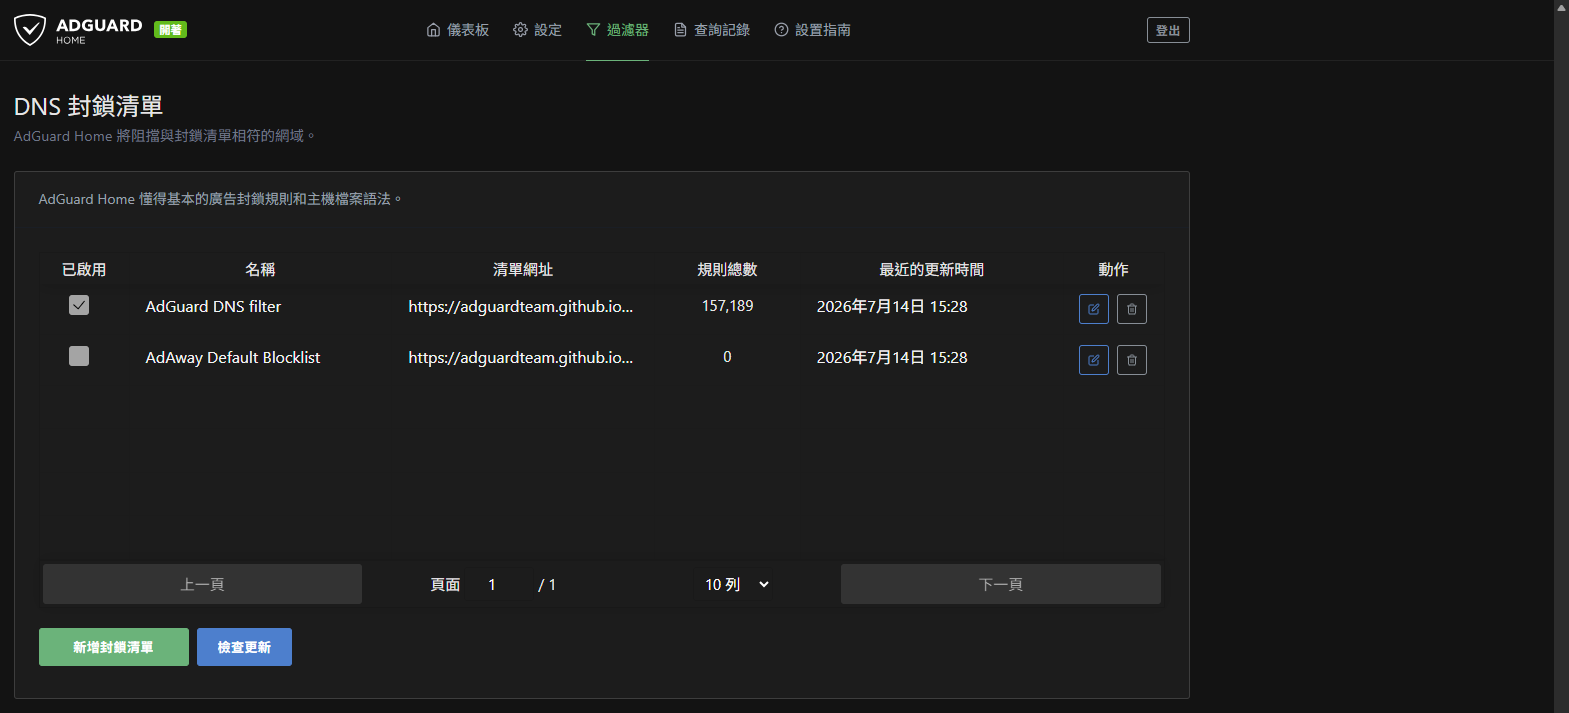Open the 設定 settings menu

[537, 30]
